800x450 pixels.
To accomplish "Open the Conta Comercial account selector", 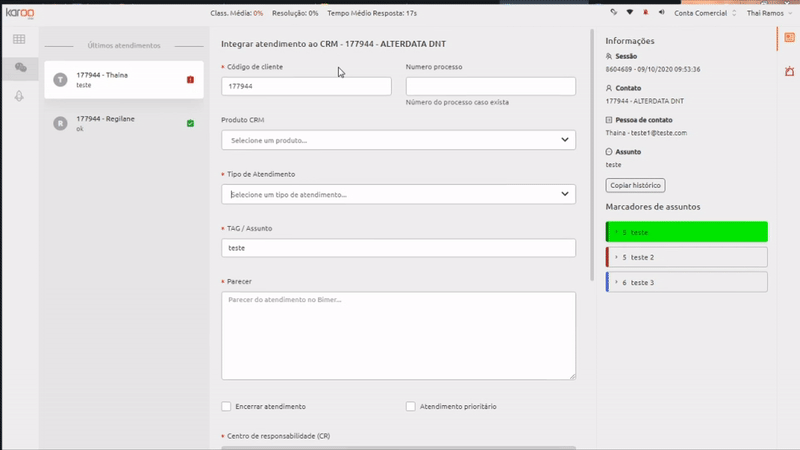I will [x=705, y=13].
